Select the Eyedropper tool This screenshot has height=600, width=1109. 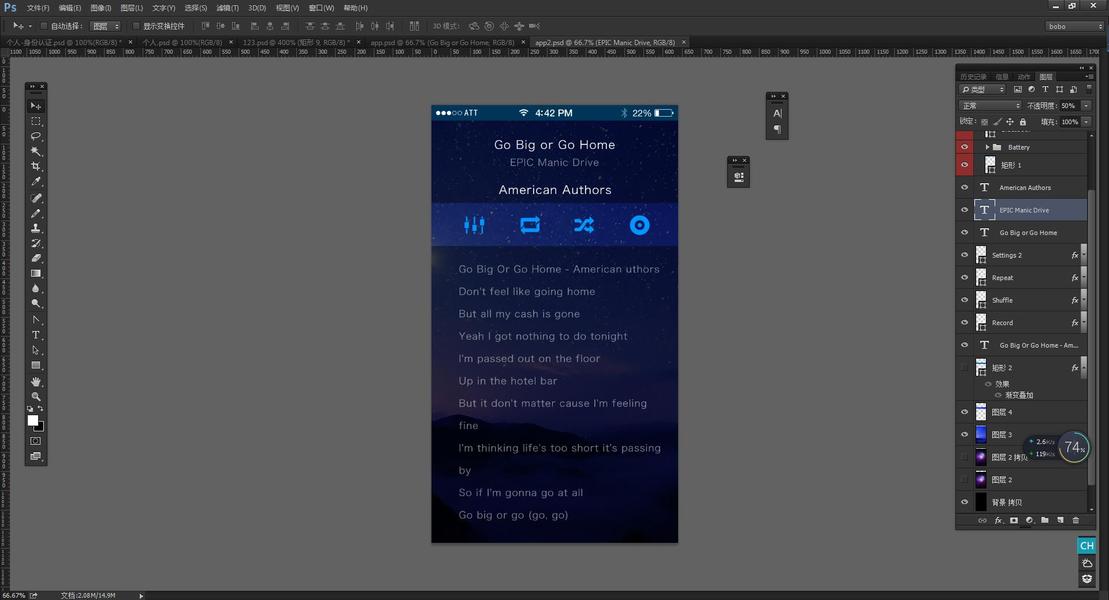tap(35, 182)
